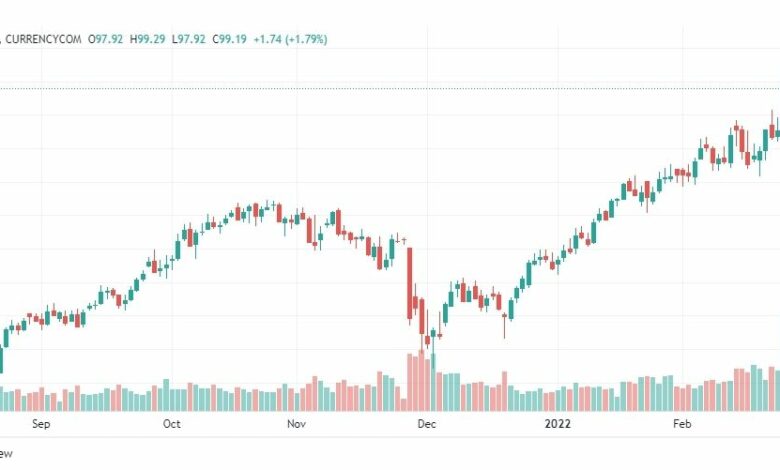Image resolution: width=780 pixels, height=470 pixels.
Task: Select the high price value H99.29
Action: click(x=147, y=39)
